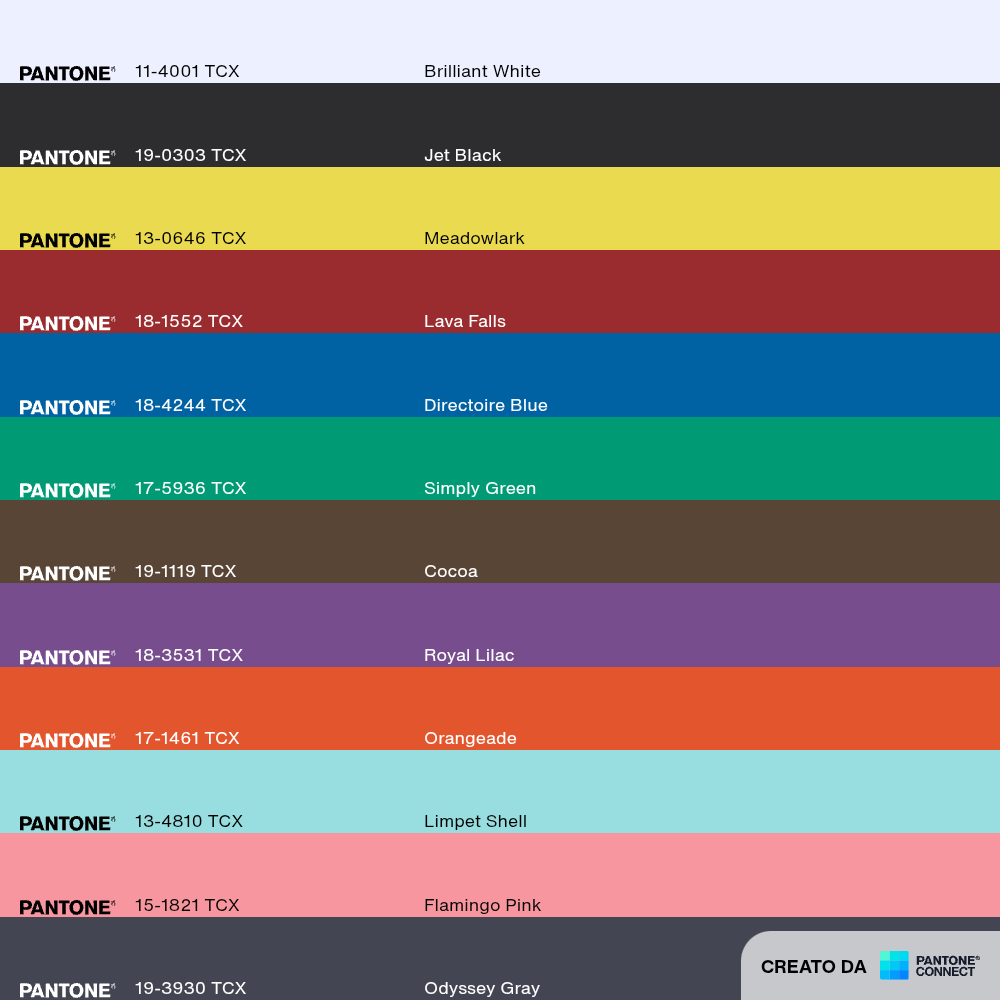Click the PANTONE logo in Limpet Shell row
This screenshot has height=1000, width=1000.
pos(68,823)
